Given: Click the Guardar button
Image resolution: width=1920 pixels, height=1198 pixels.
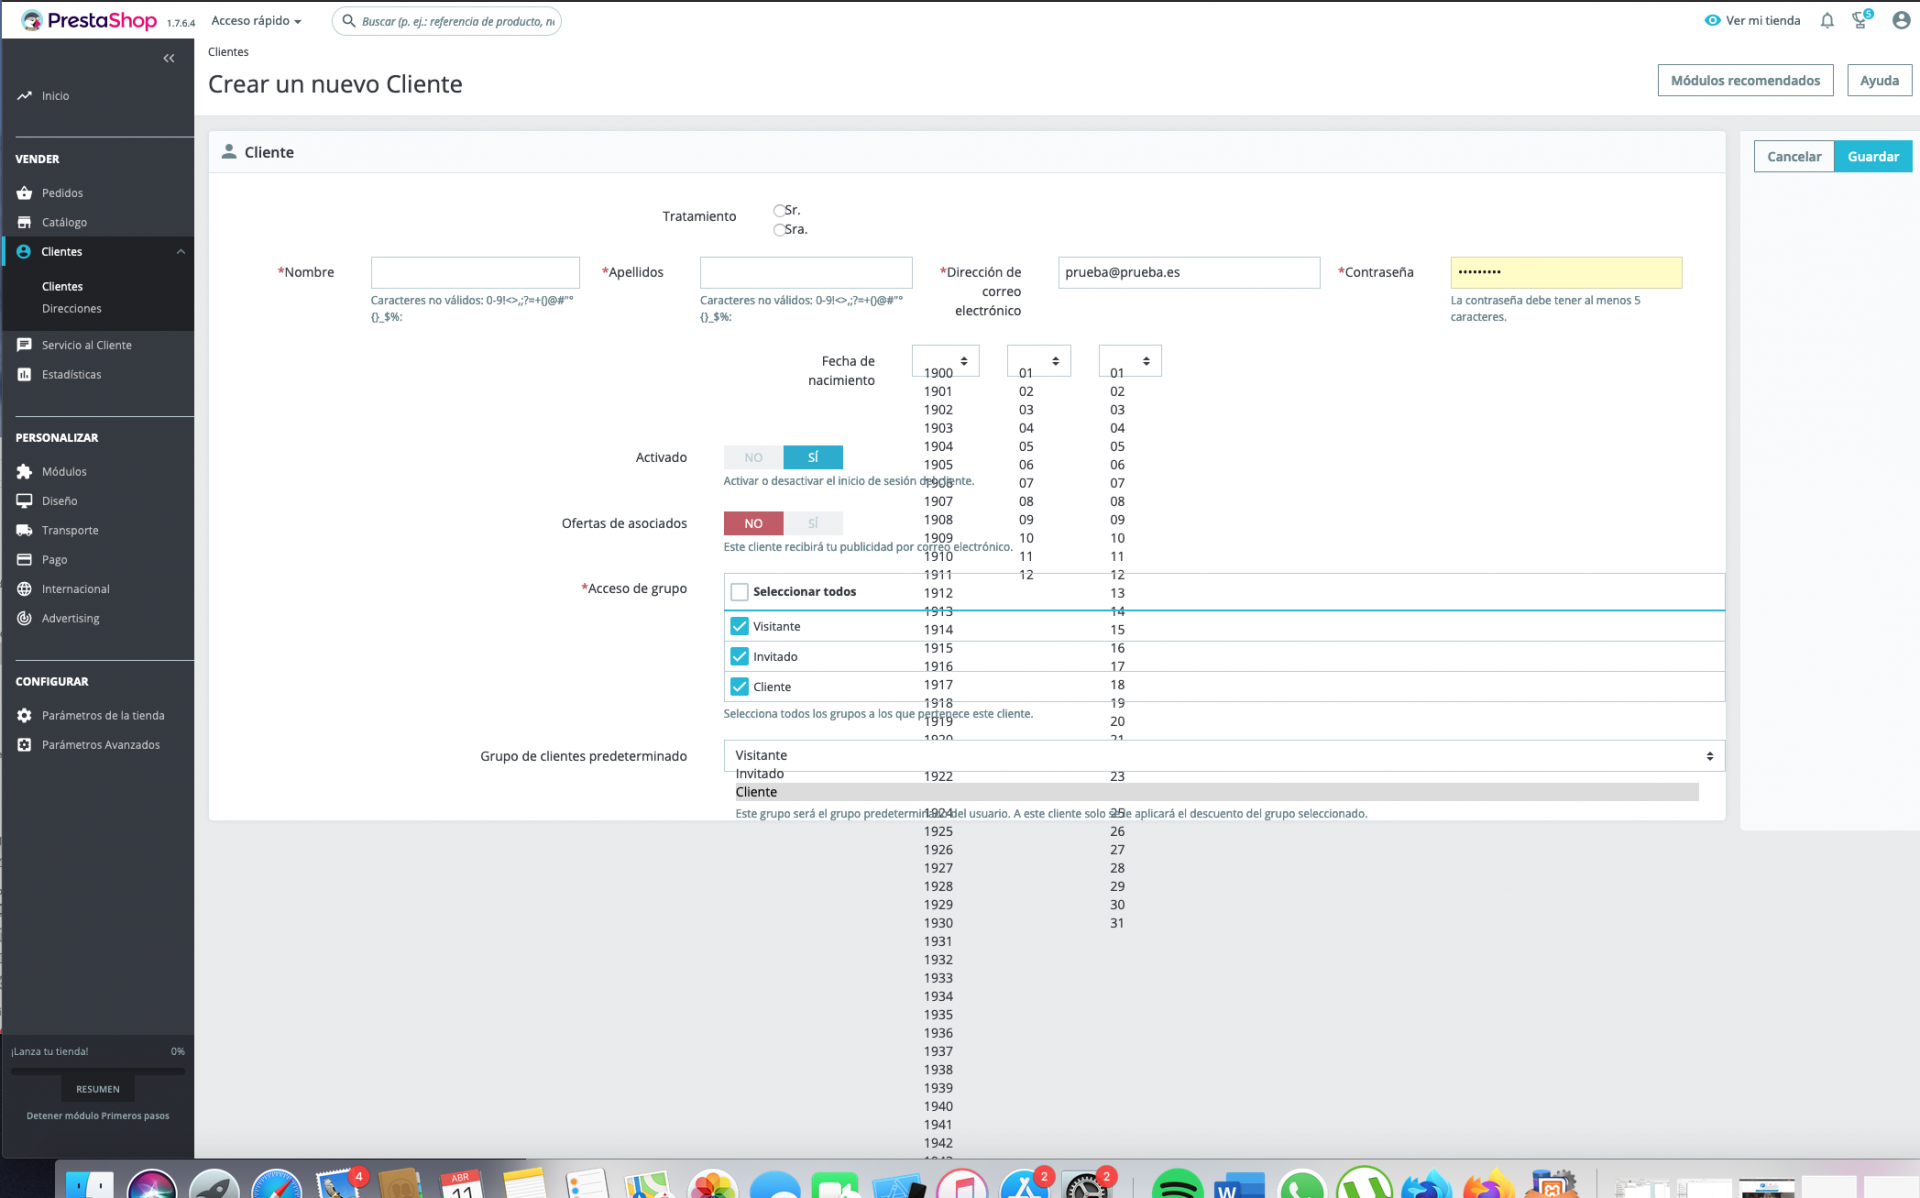Looking at the screenshot, I should (1872, 157).
